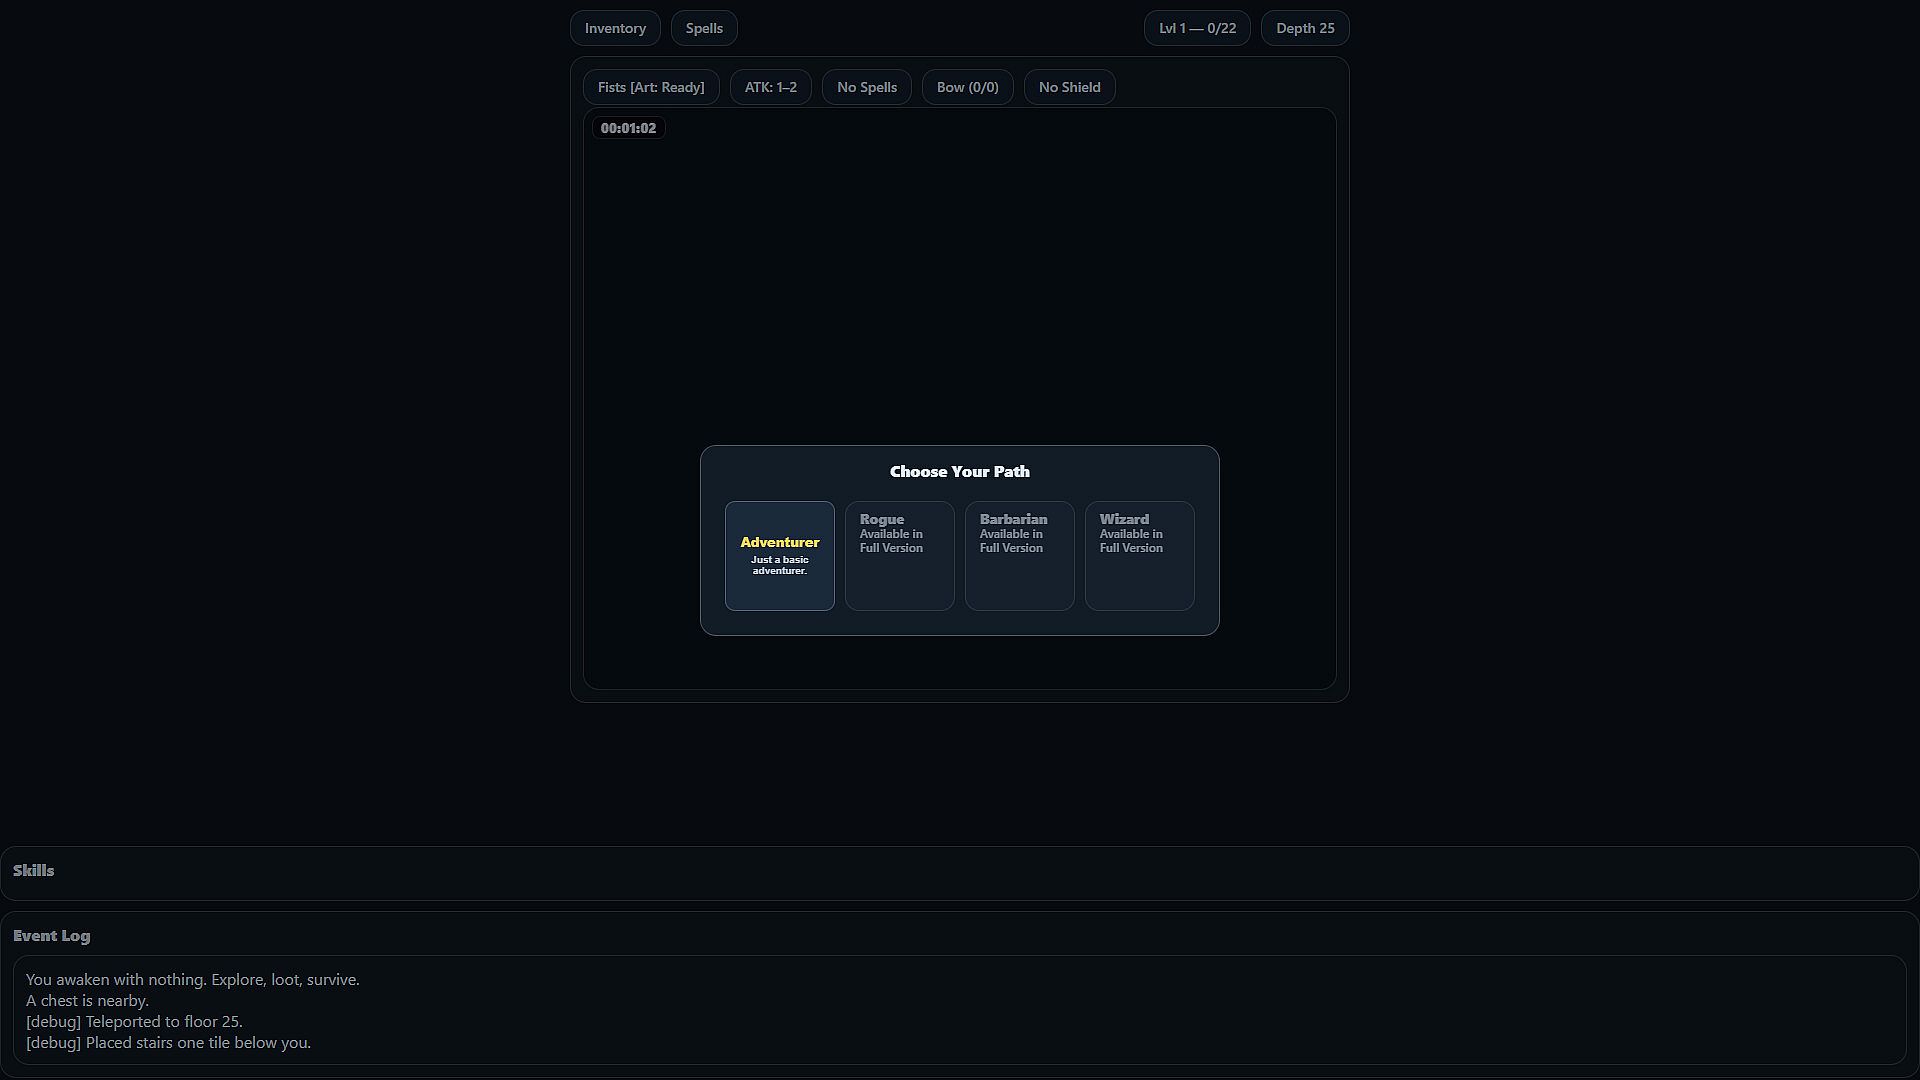Open the Spells panel
Screen dimensions: 1920x1080
tap(704, 28)
